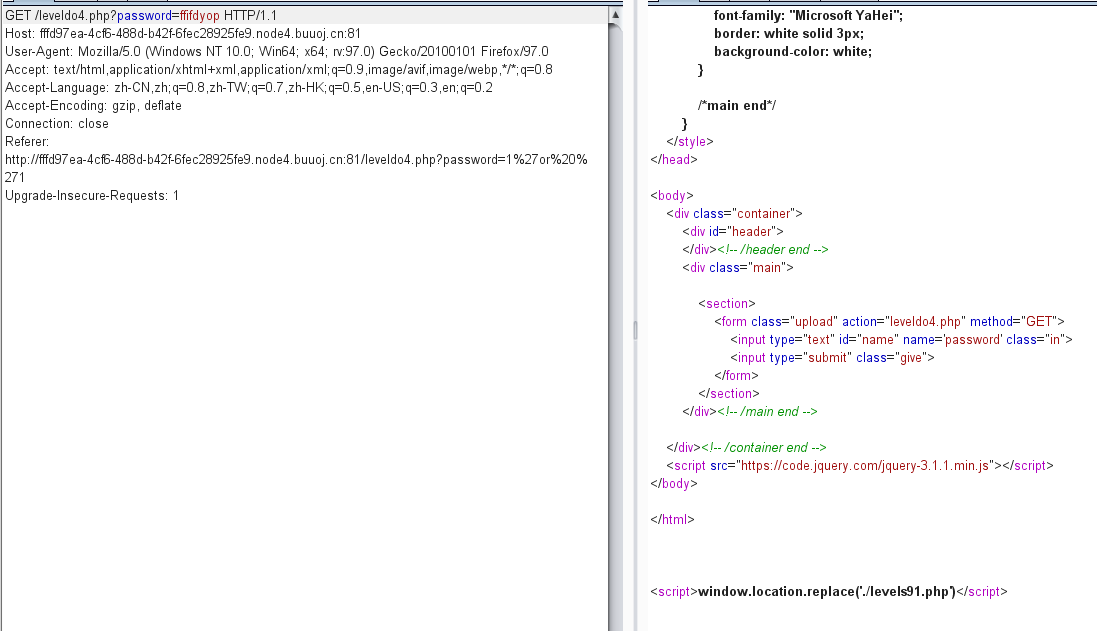1097x631 pixels.
Task: Click the closing </body> tag
Action: (x=674, y=483)
